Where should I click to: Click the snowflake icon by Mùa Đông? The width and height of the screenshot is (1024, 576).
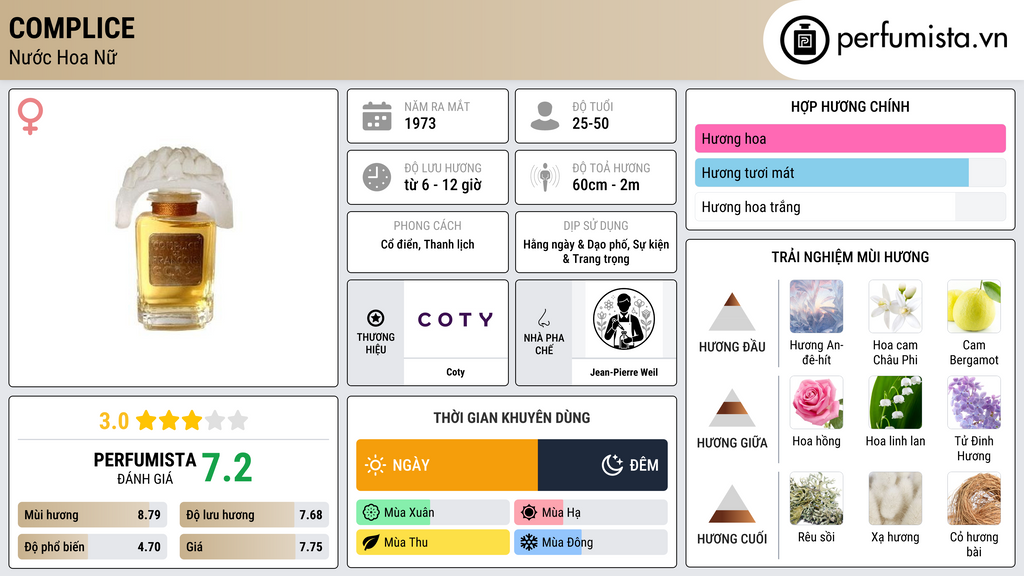coord(529,543)
